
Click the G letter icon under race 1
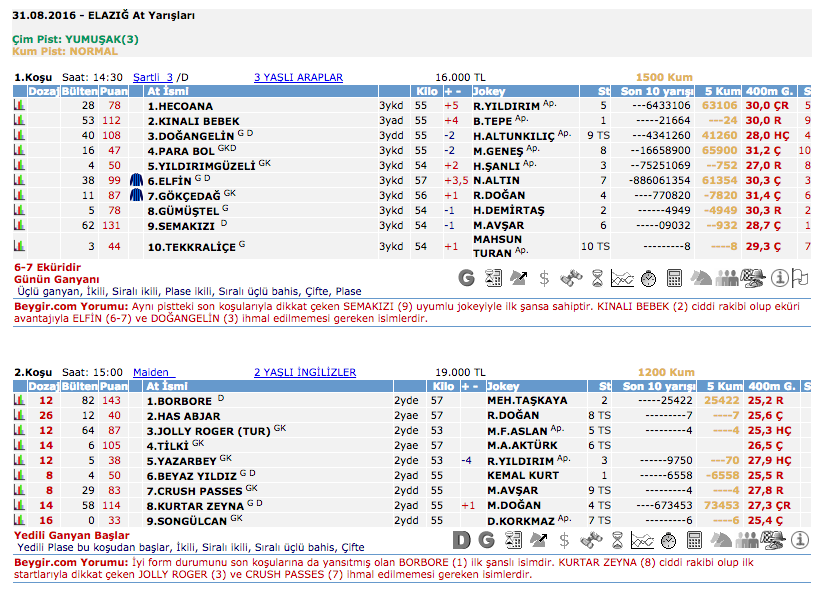coord(466,278)
